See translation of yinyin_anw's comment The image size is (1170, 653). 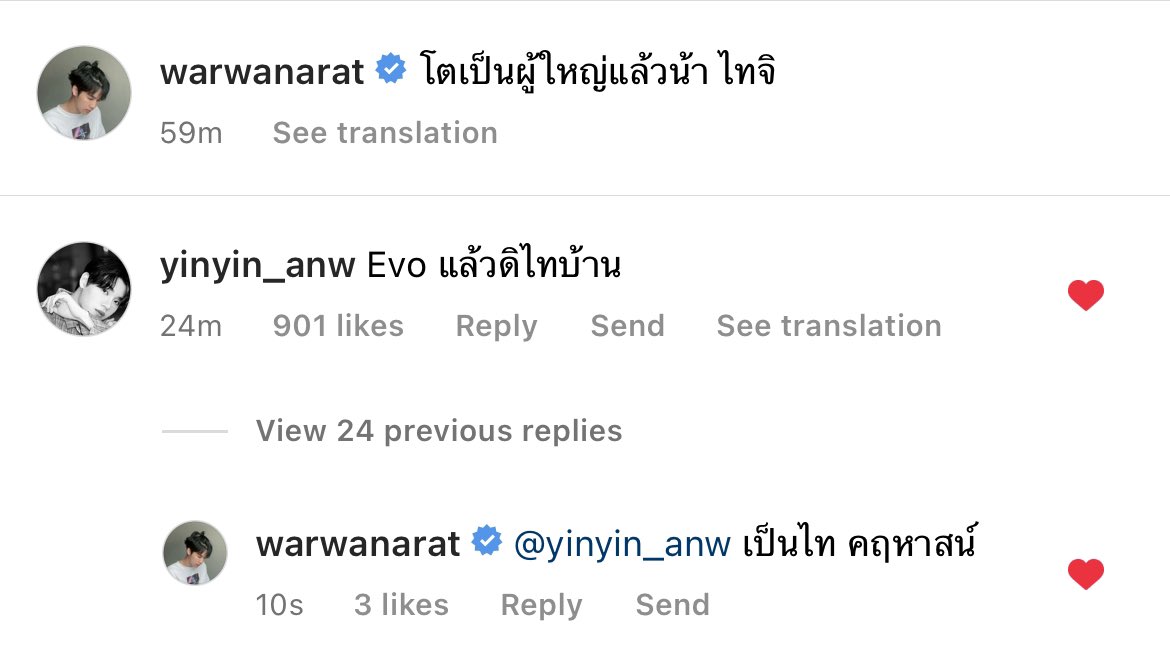pyautogui.click(x=829, y=326)
